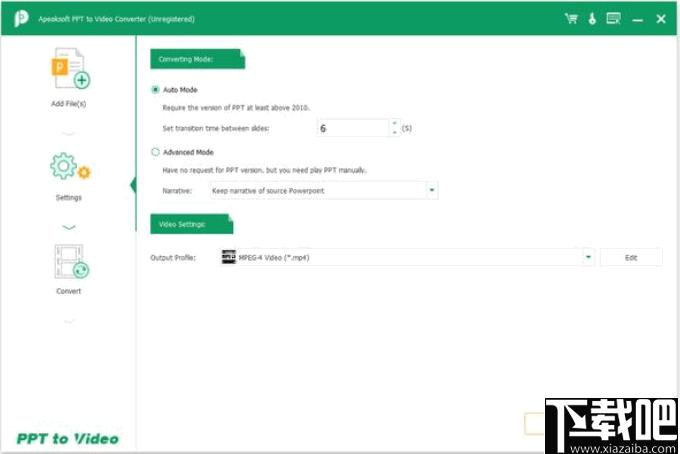Click the Add File(s) icon

click(71, 68)
